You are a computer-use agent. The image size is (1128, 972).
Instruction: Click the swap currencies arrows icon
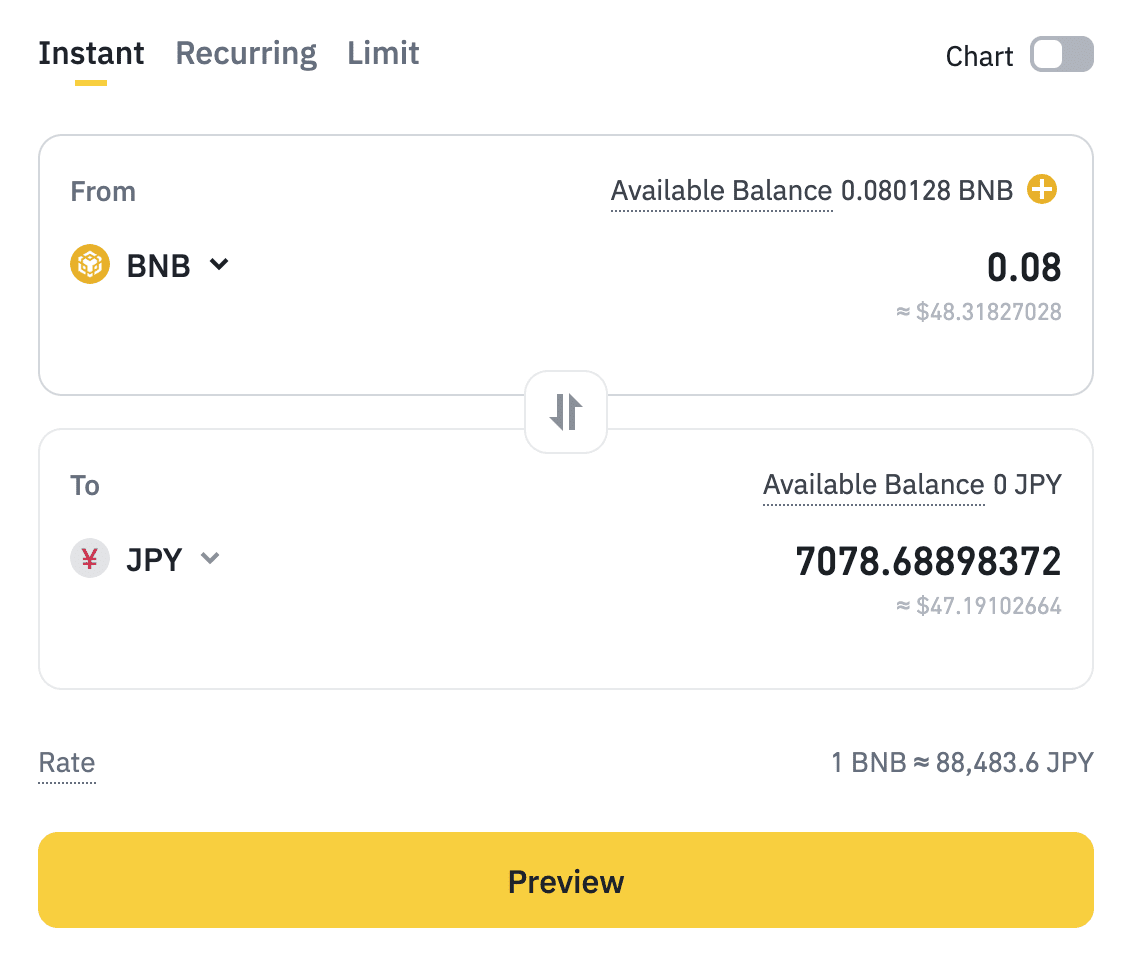click(x=566, y=411)
